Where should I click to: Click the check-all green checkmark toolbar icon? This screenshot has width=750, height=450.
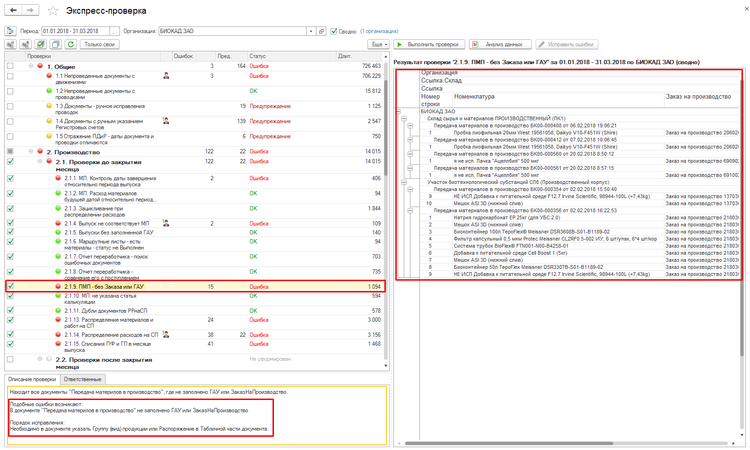41,44
